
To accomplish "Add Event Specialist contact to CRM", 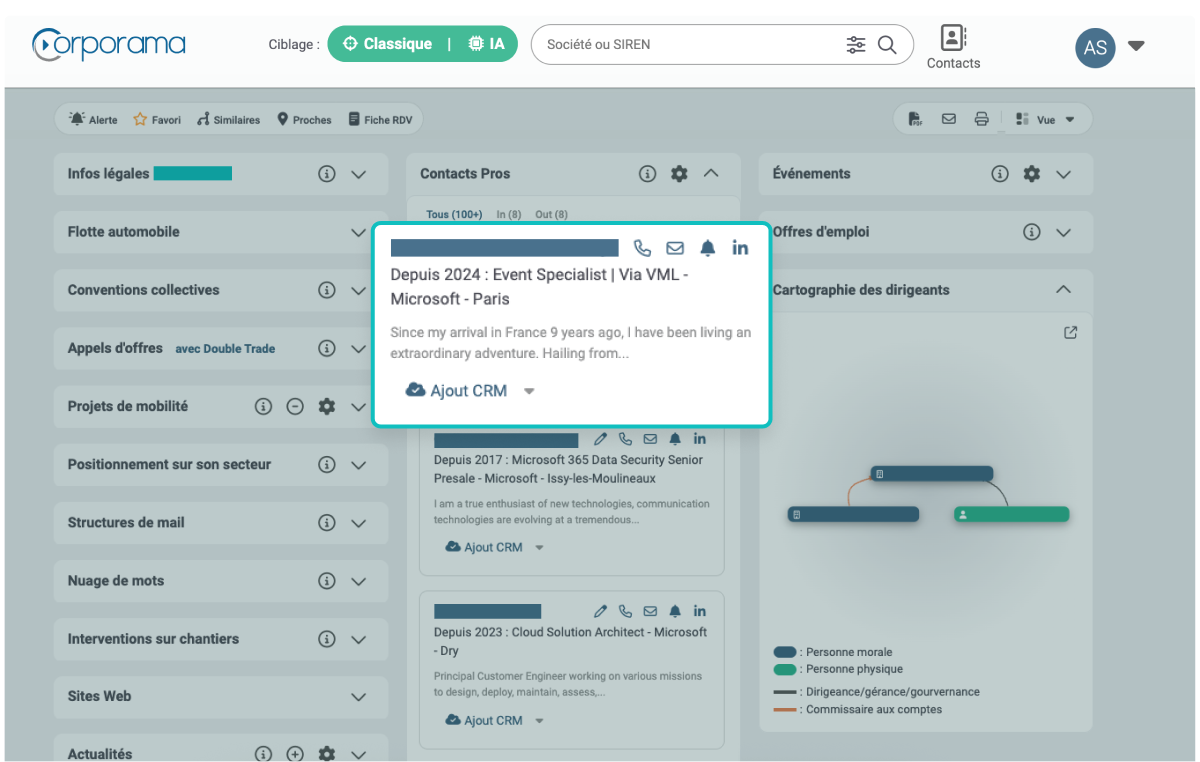I will point(457,391).
